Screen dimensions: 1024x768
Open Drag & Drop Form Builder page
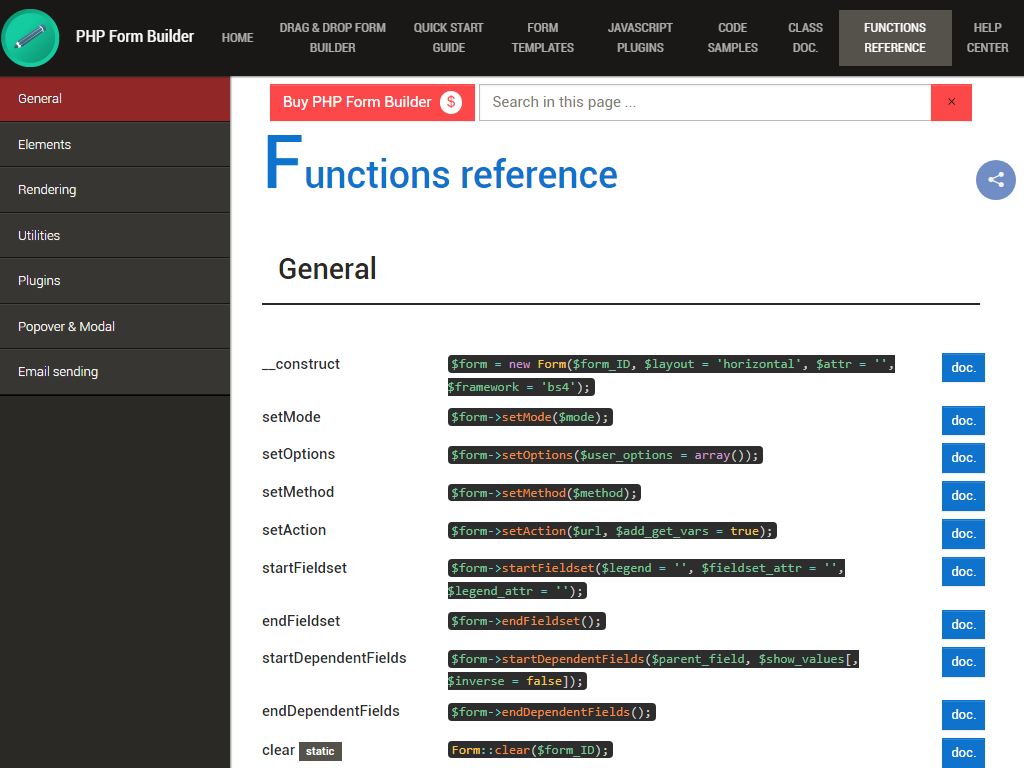(332, 38)
